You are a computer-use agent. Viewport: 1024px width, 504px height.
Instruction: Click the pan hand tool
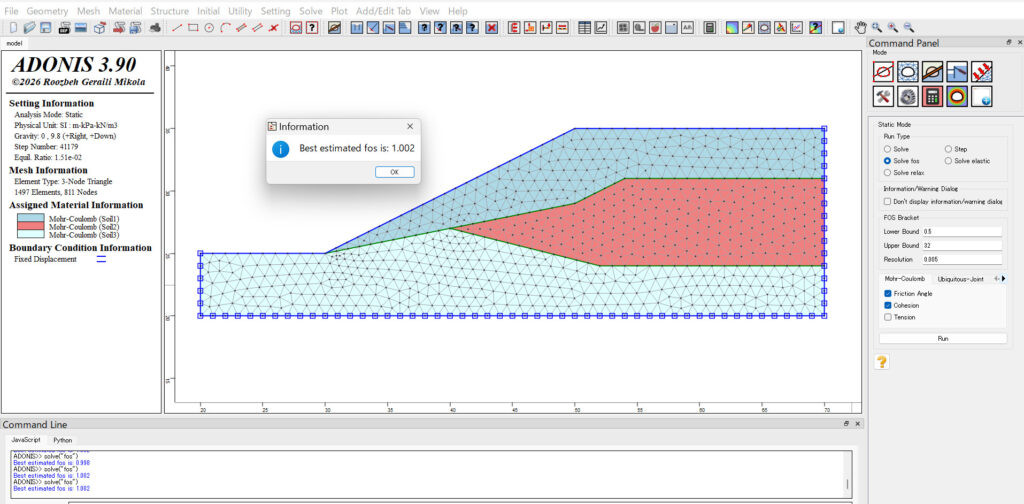point(861,28)
